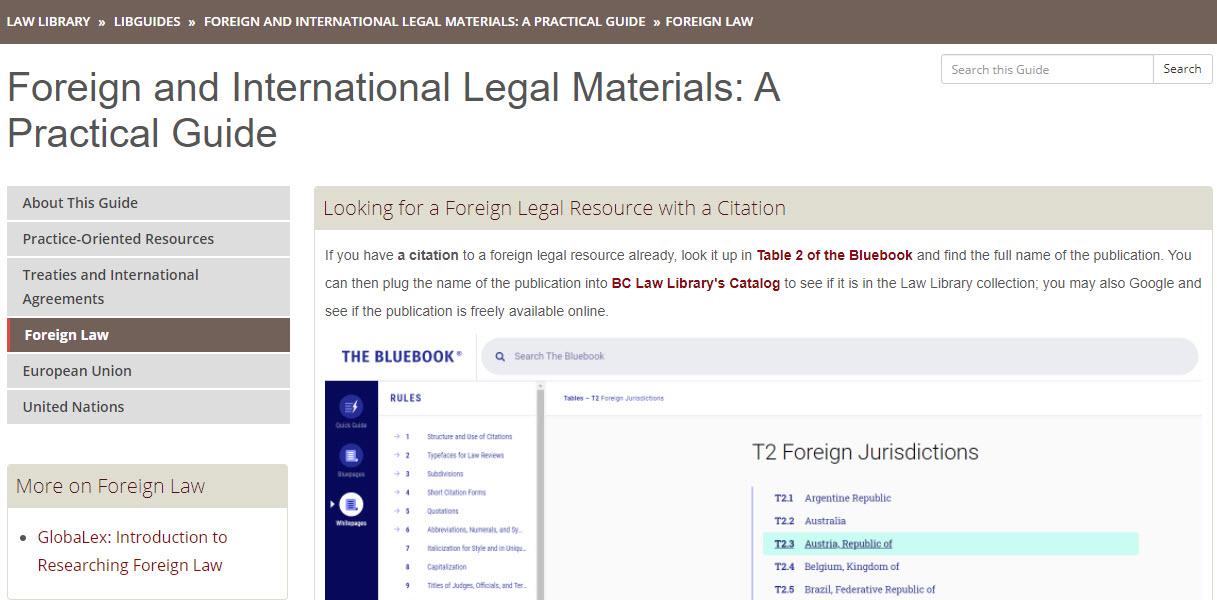Click Looking for a Foreign Legal Resource heading

click(554, 208)
